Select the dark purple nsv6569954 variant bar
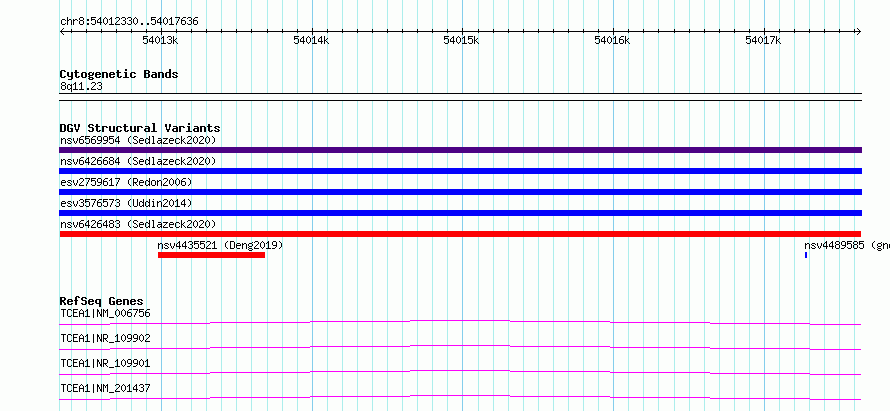Image resolution: width=890 pixels, height=411 pixels. [x=460, y=150]
